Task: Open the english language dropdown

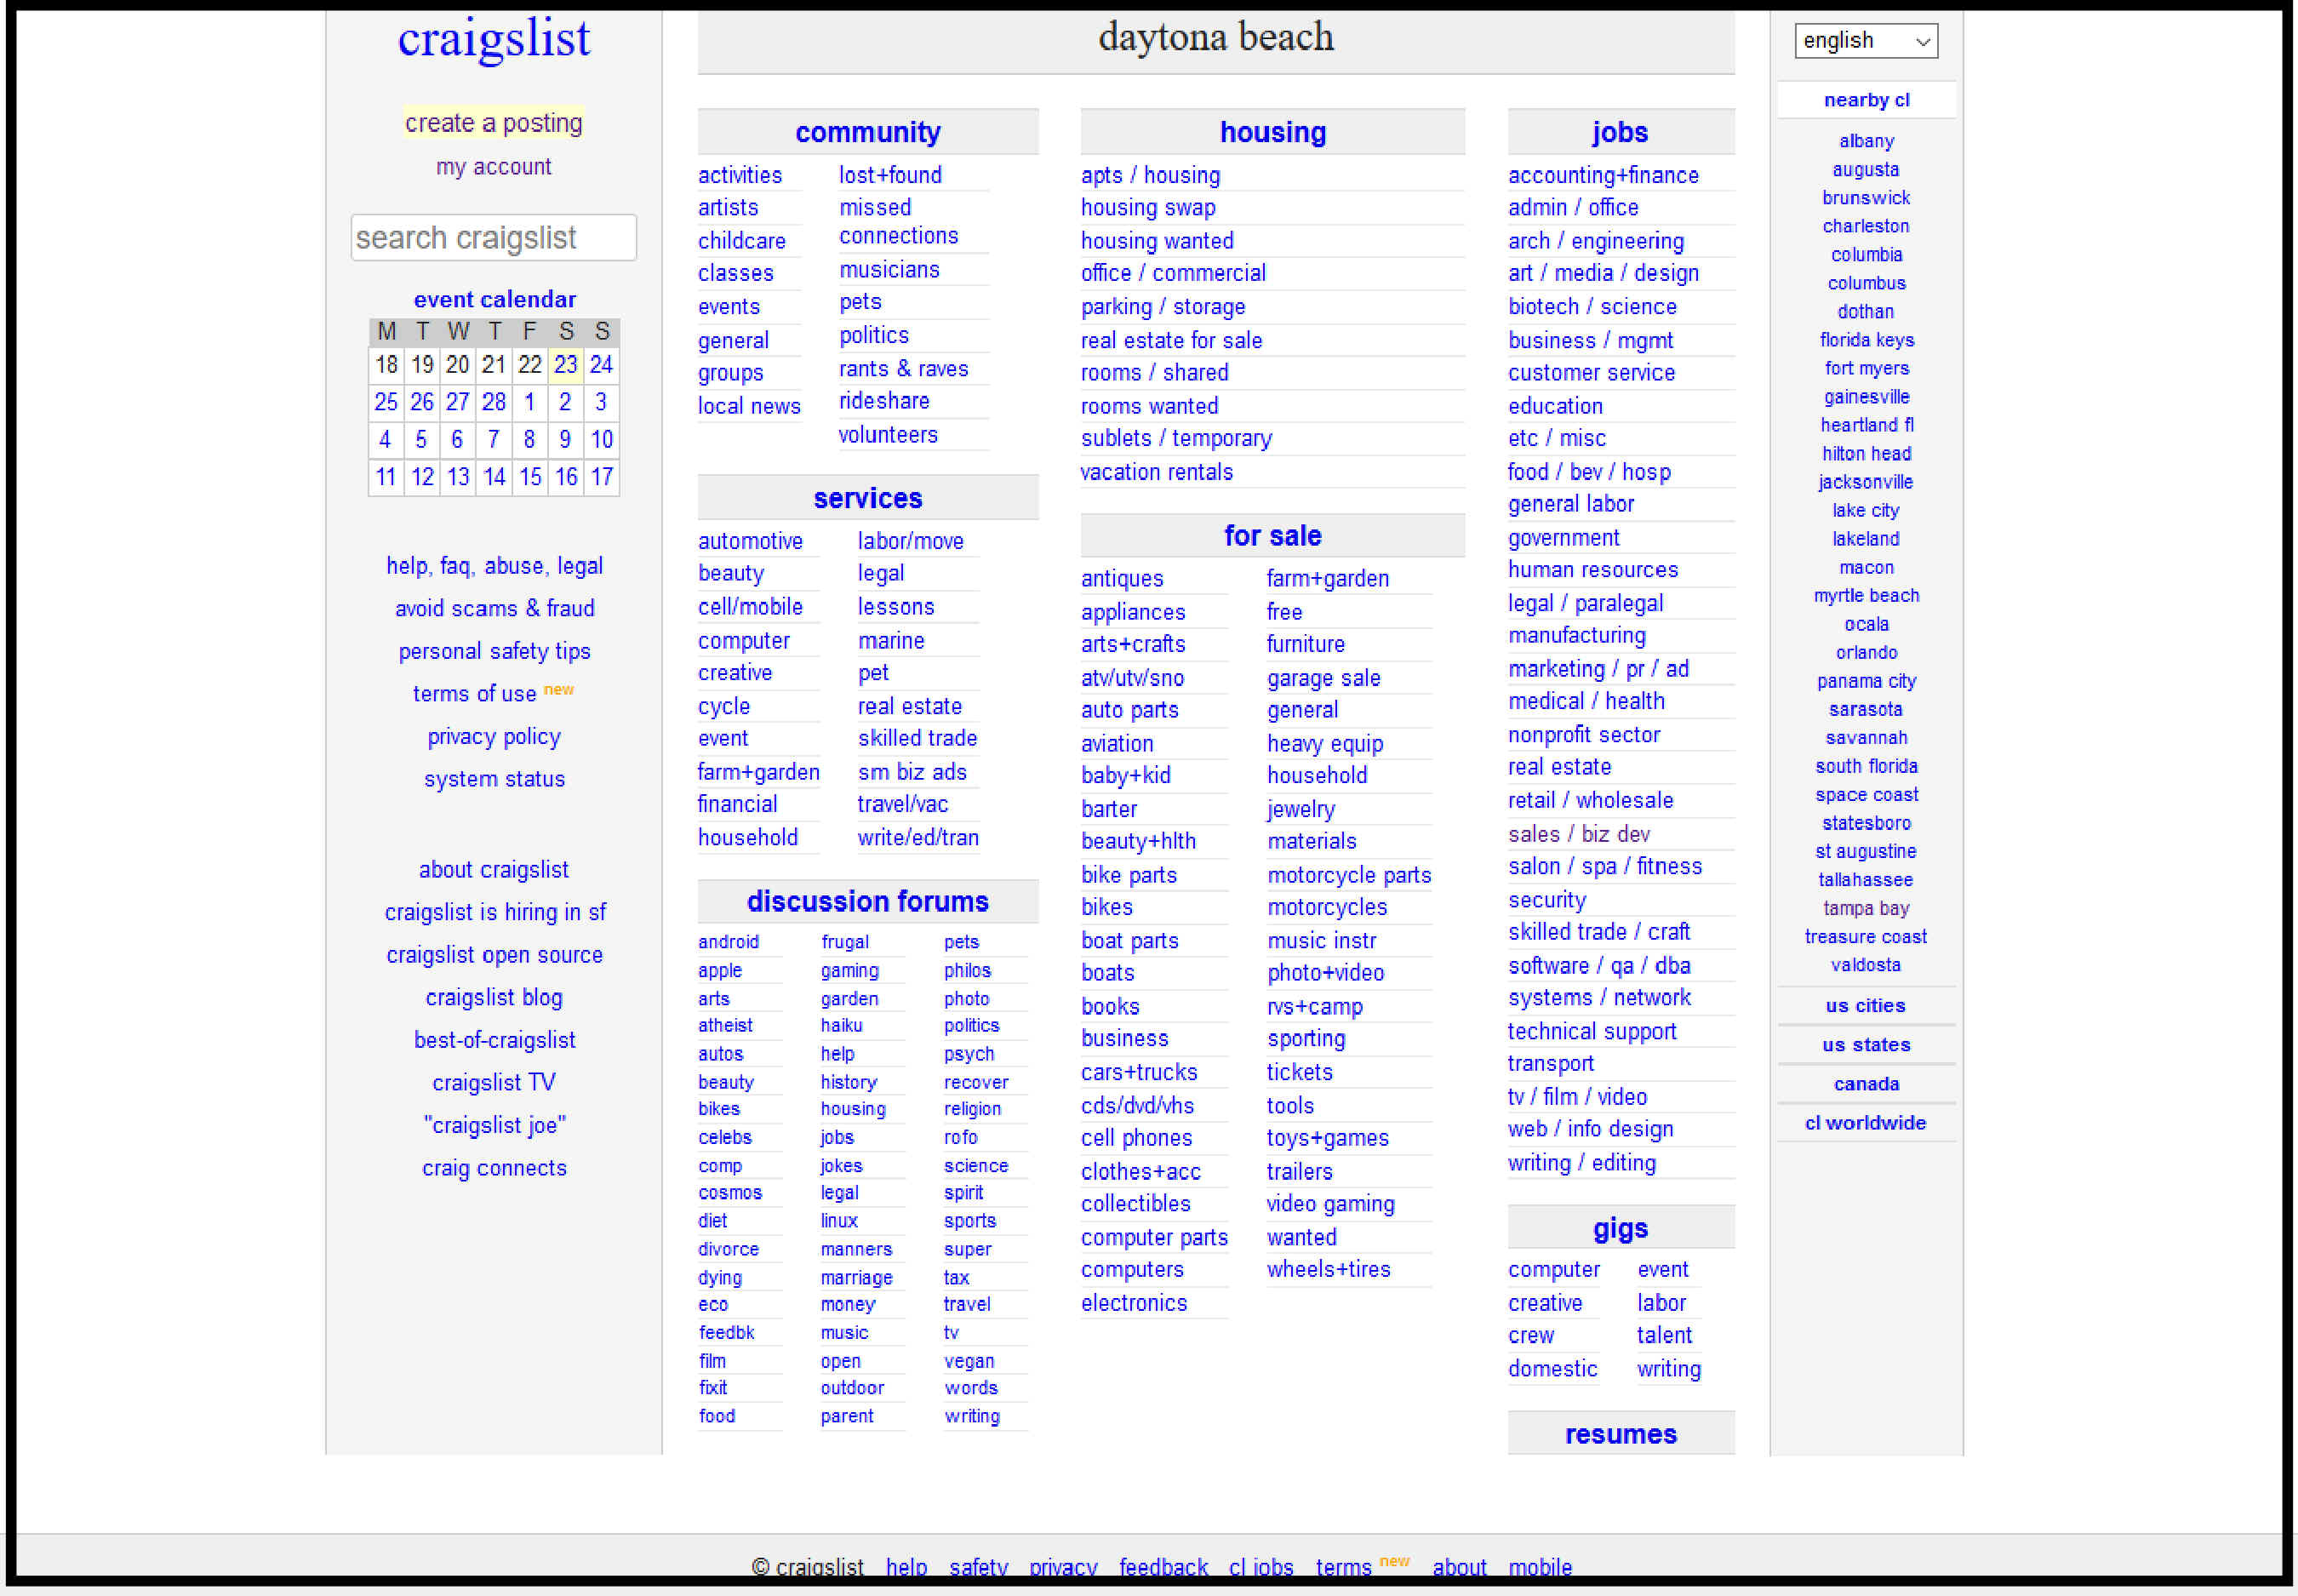Action: [1865, 40]
